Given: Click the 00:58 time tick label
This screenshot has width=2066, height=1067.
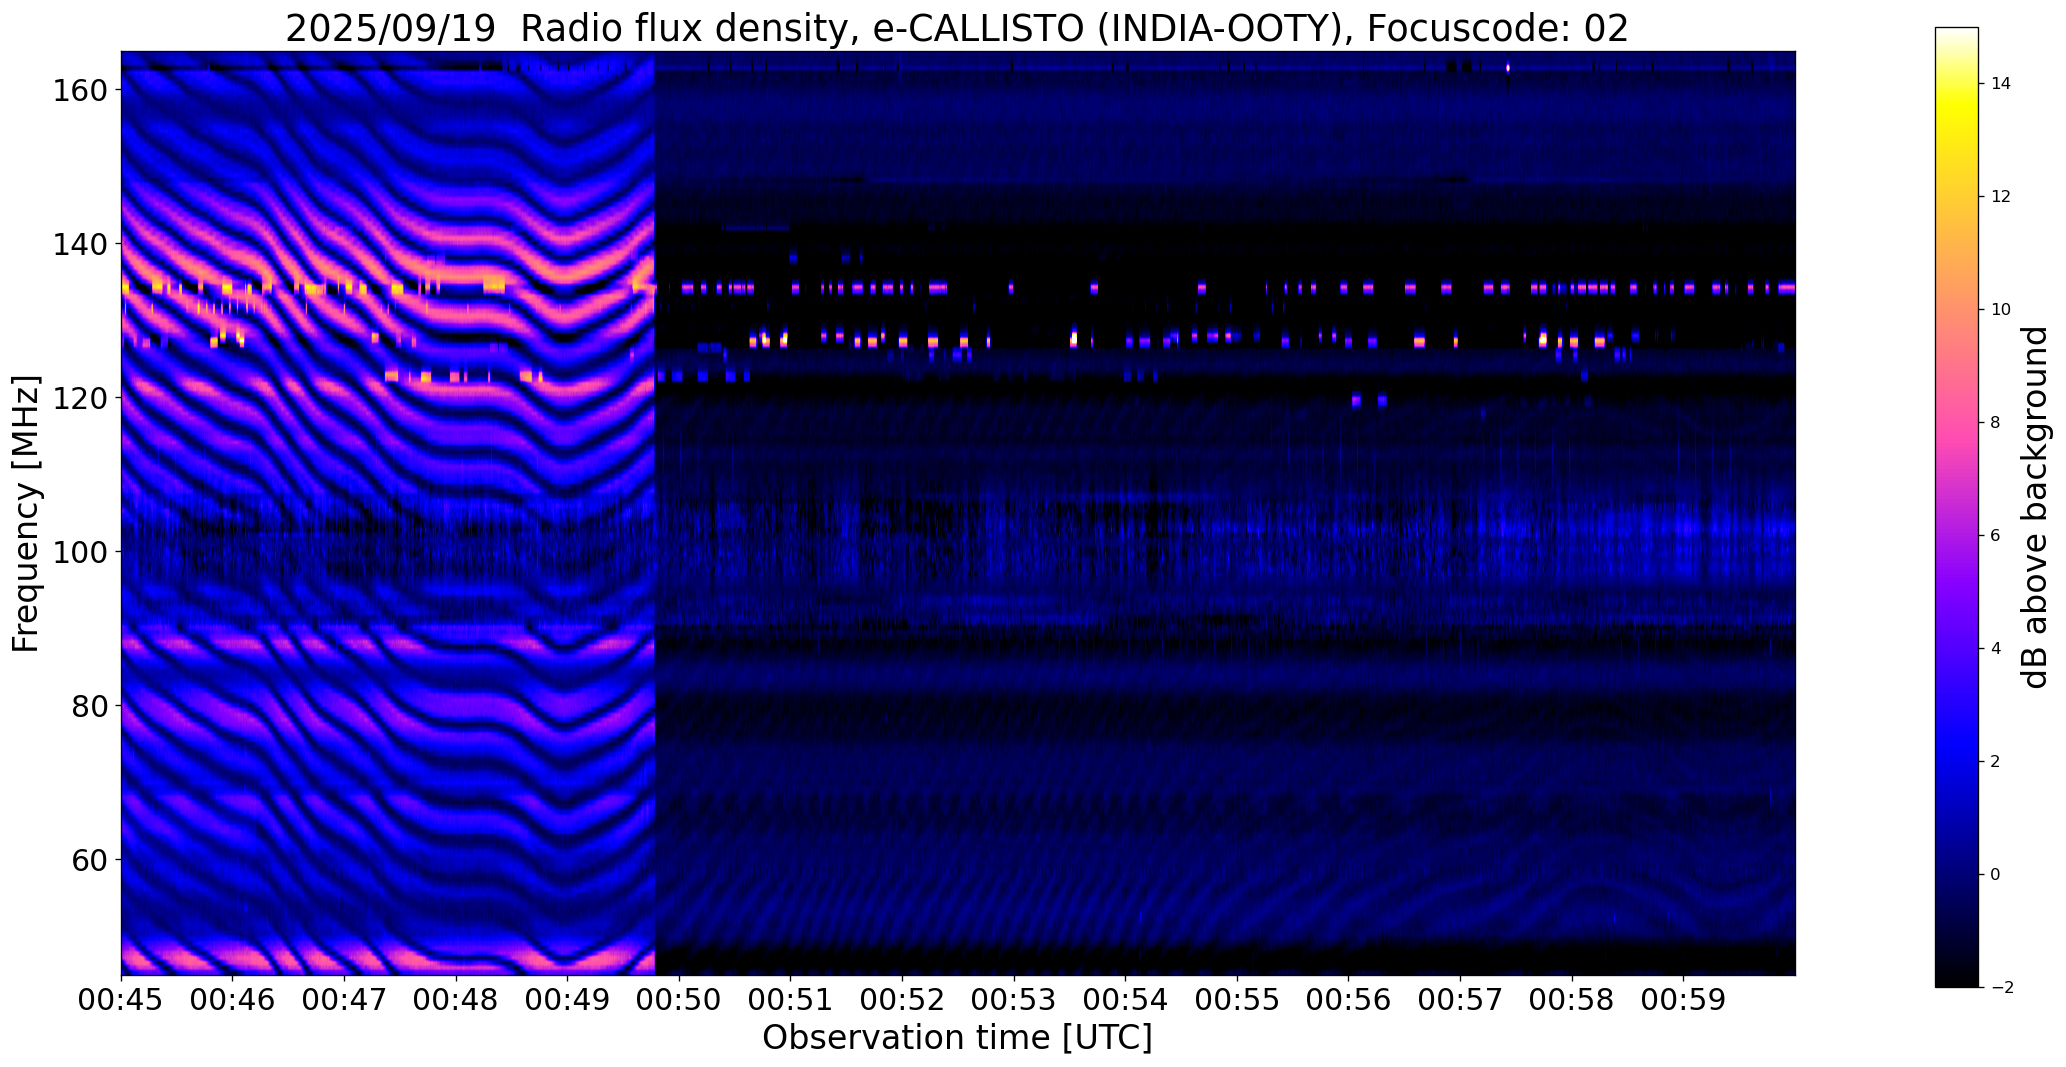Looking at the screenshot, I should [x=1572, y=1000].
